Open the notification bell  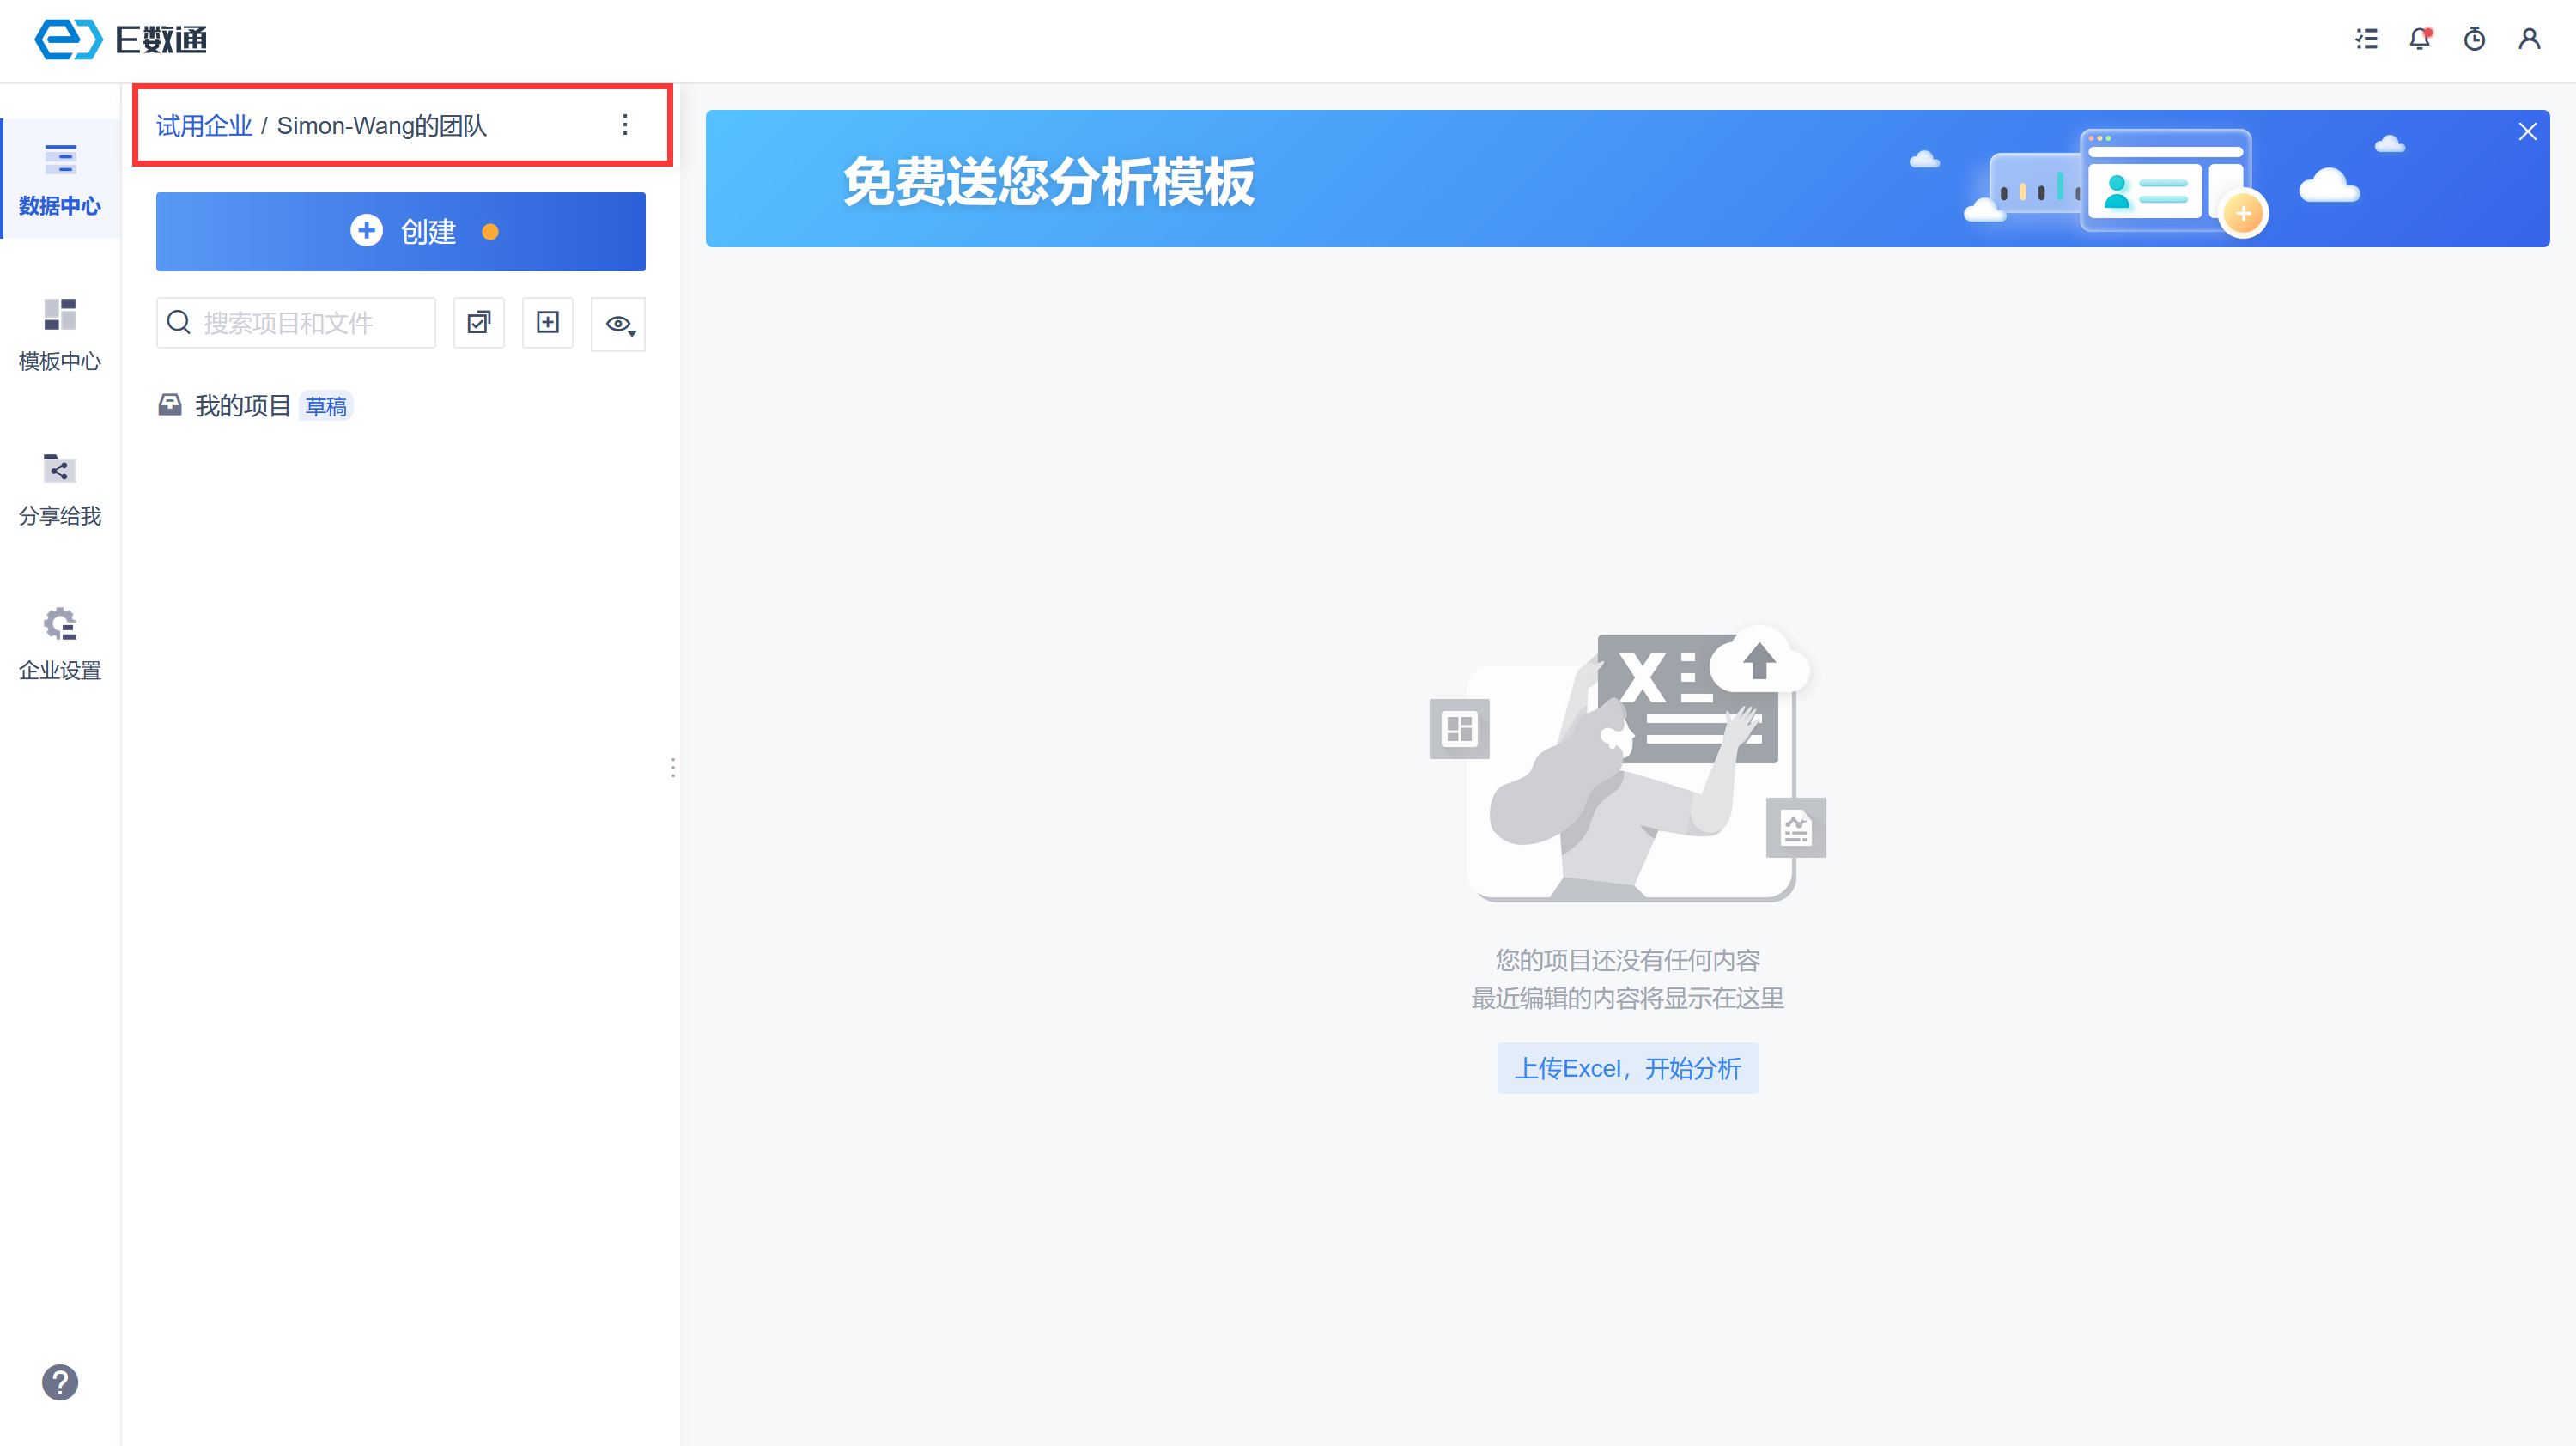[2420, 39]
